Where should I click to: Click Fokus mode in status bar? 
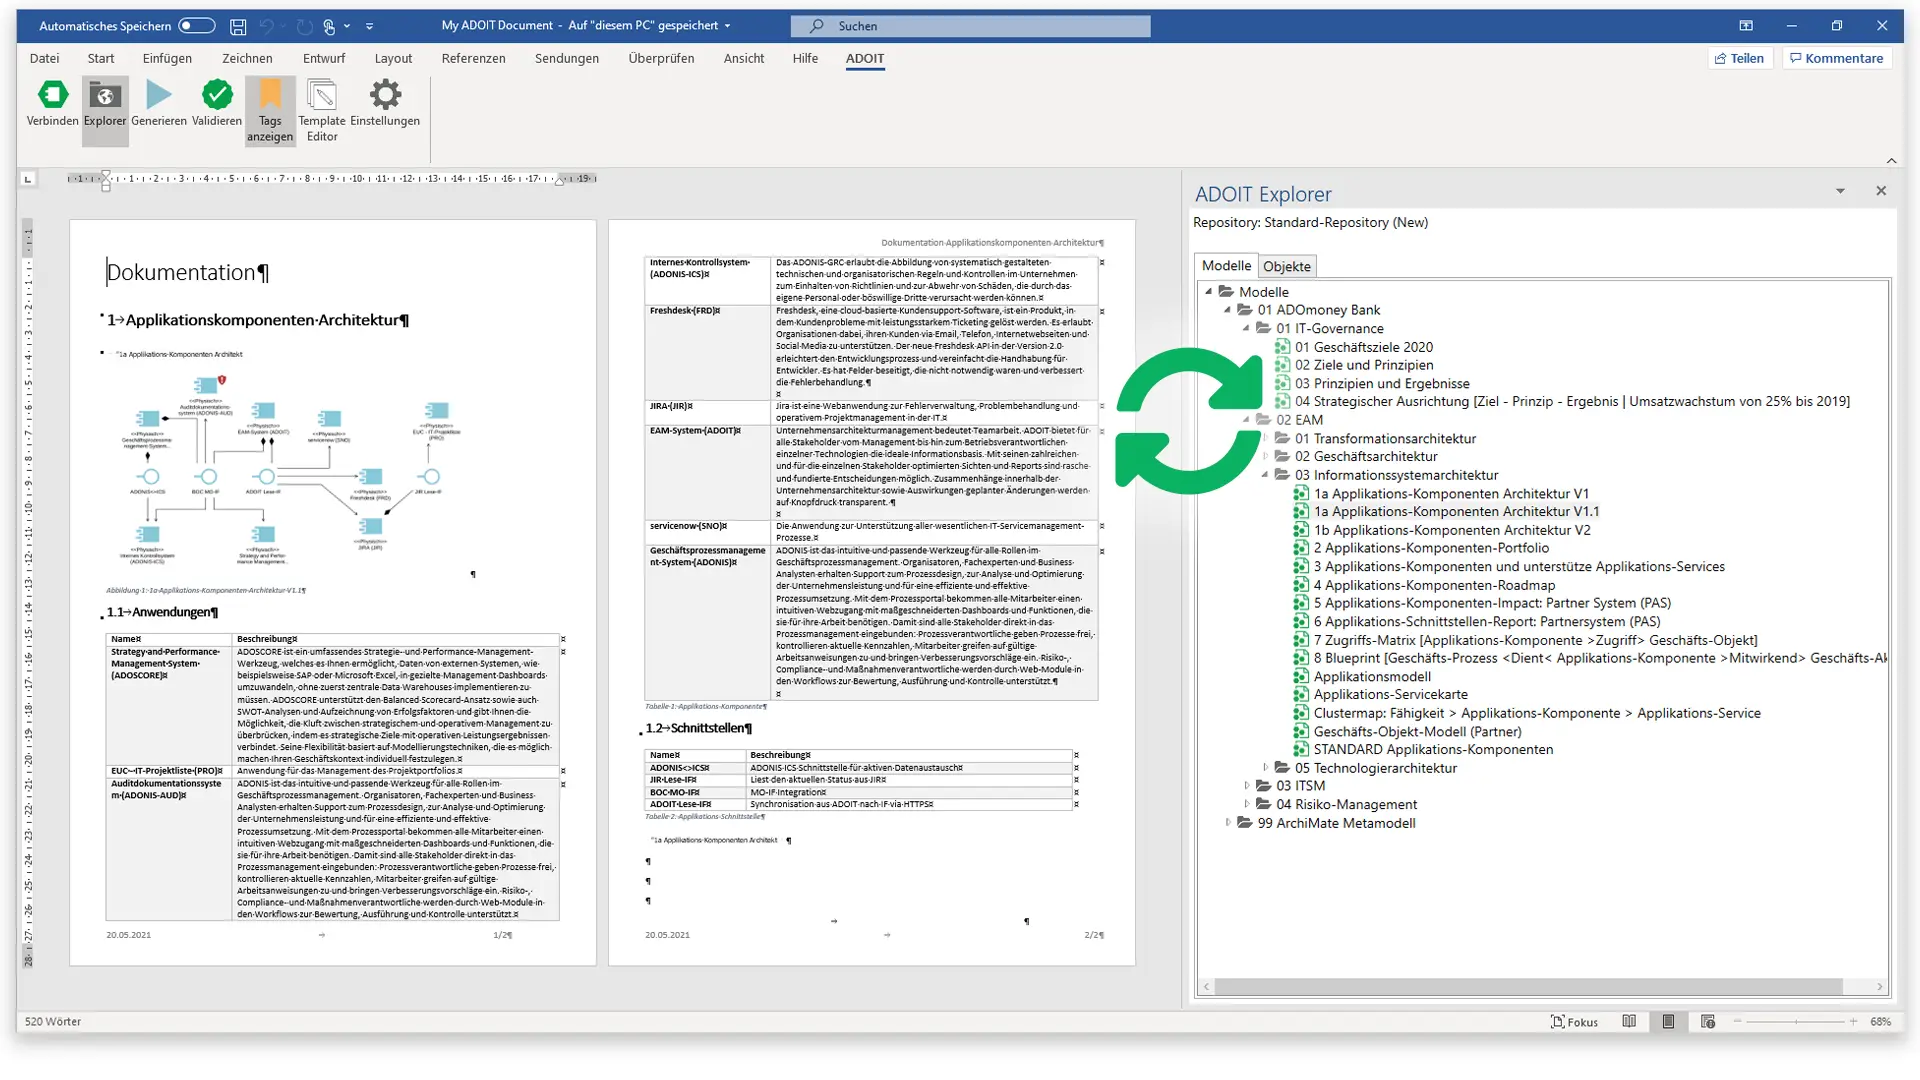1574,1022
